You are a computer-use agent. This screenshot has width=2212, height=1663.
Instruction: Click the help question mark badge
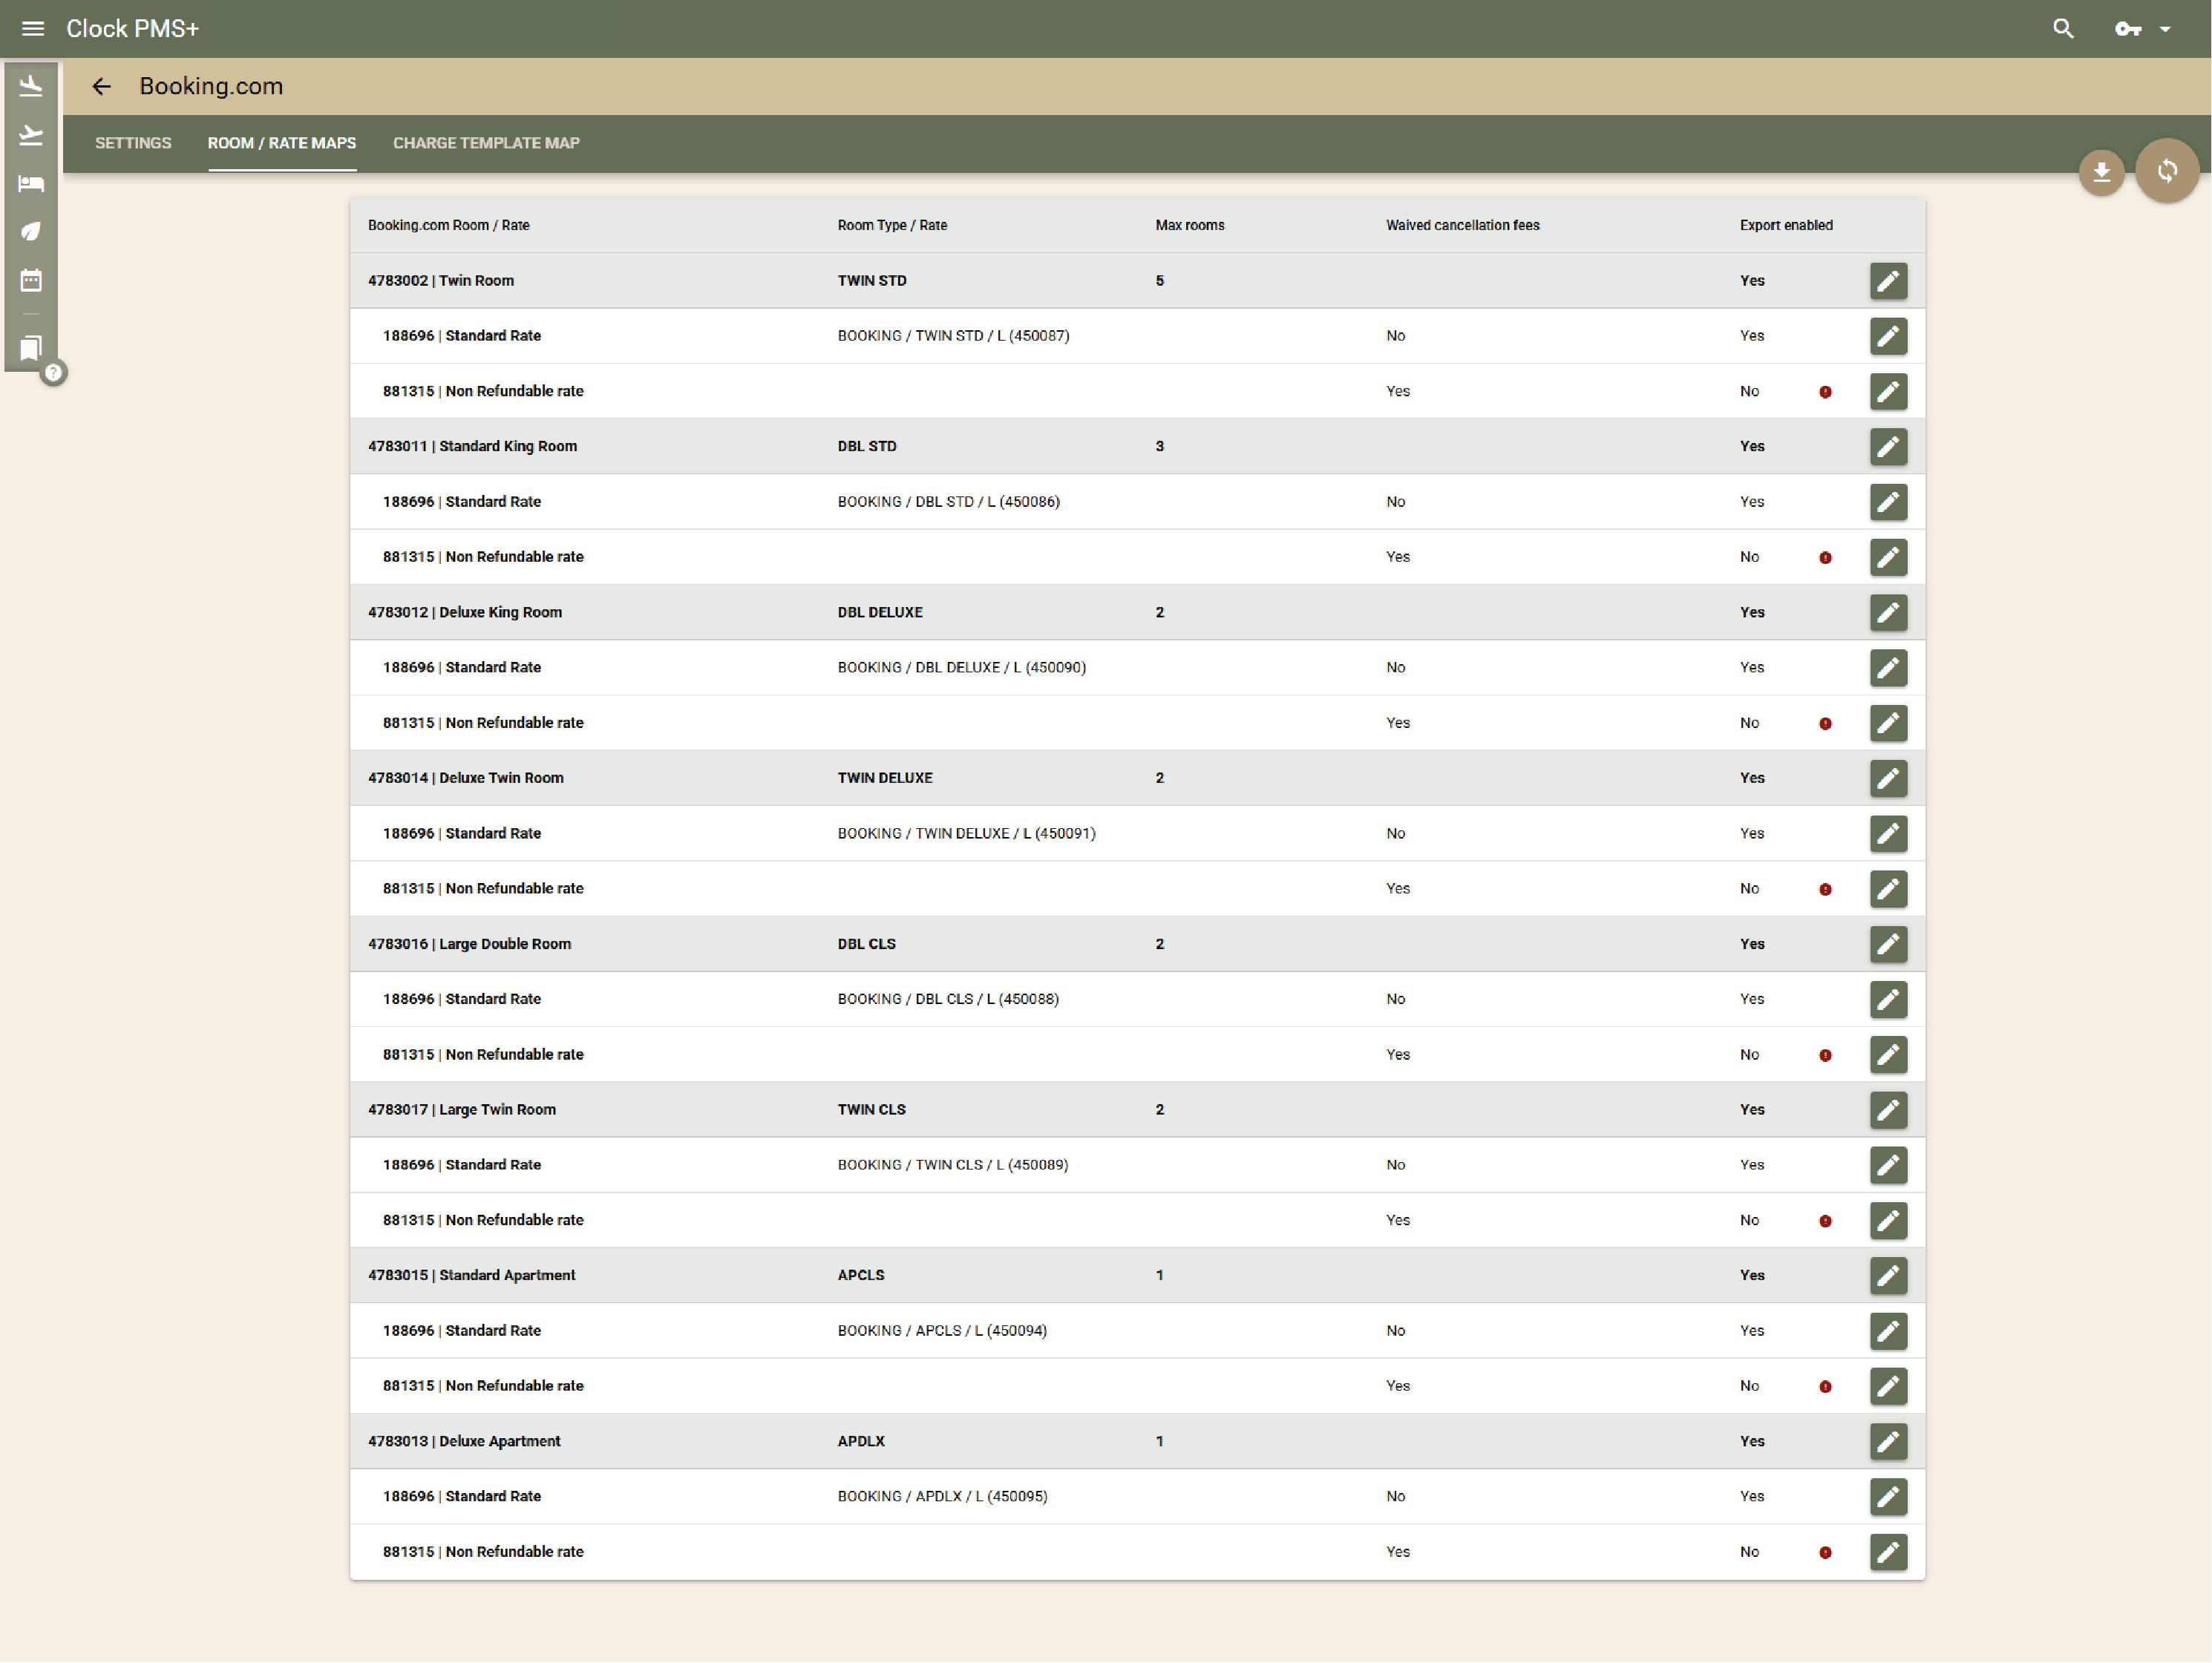click(x=54, y=373)
